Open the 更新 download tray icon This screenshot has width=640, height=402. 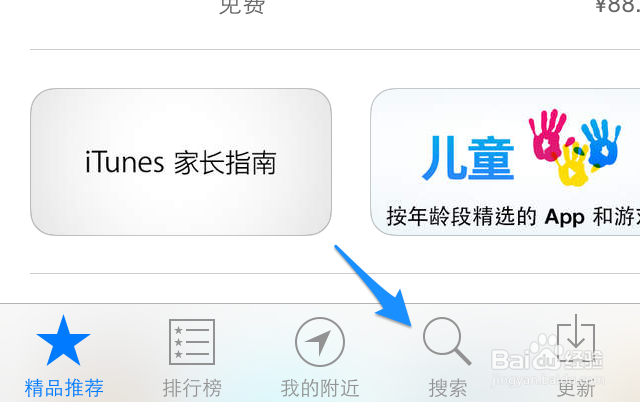click(x=576, y=338)
